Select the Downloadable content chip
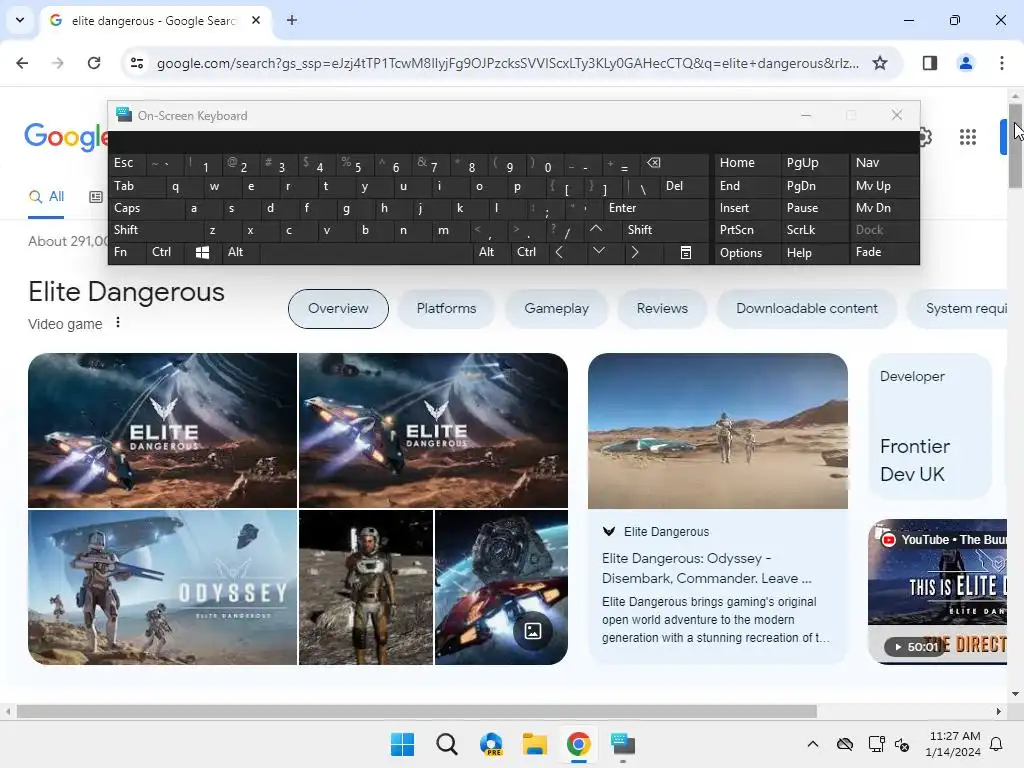Viewport: 1024px width, 768px height. [x=807, y=308]
